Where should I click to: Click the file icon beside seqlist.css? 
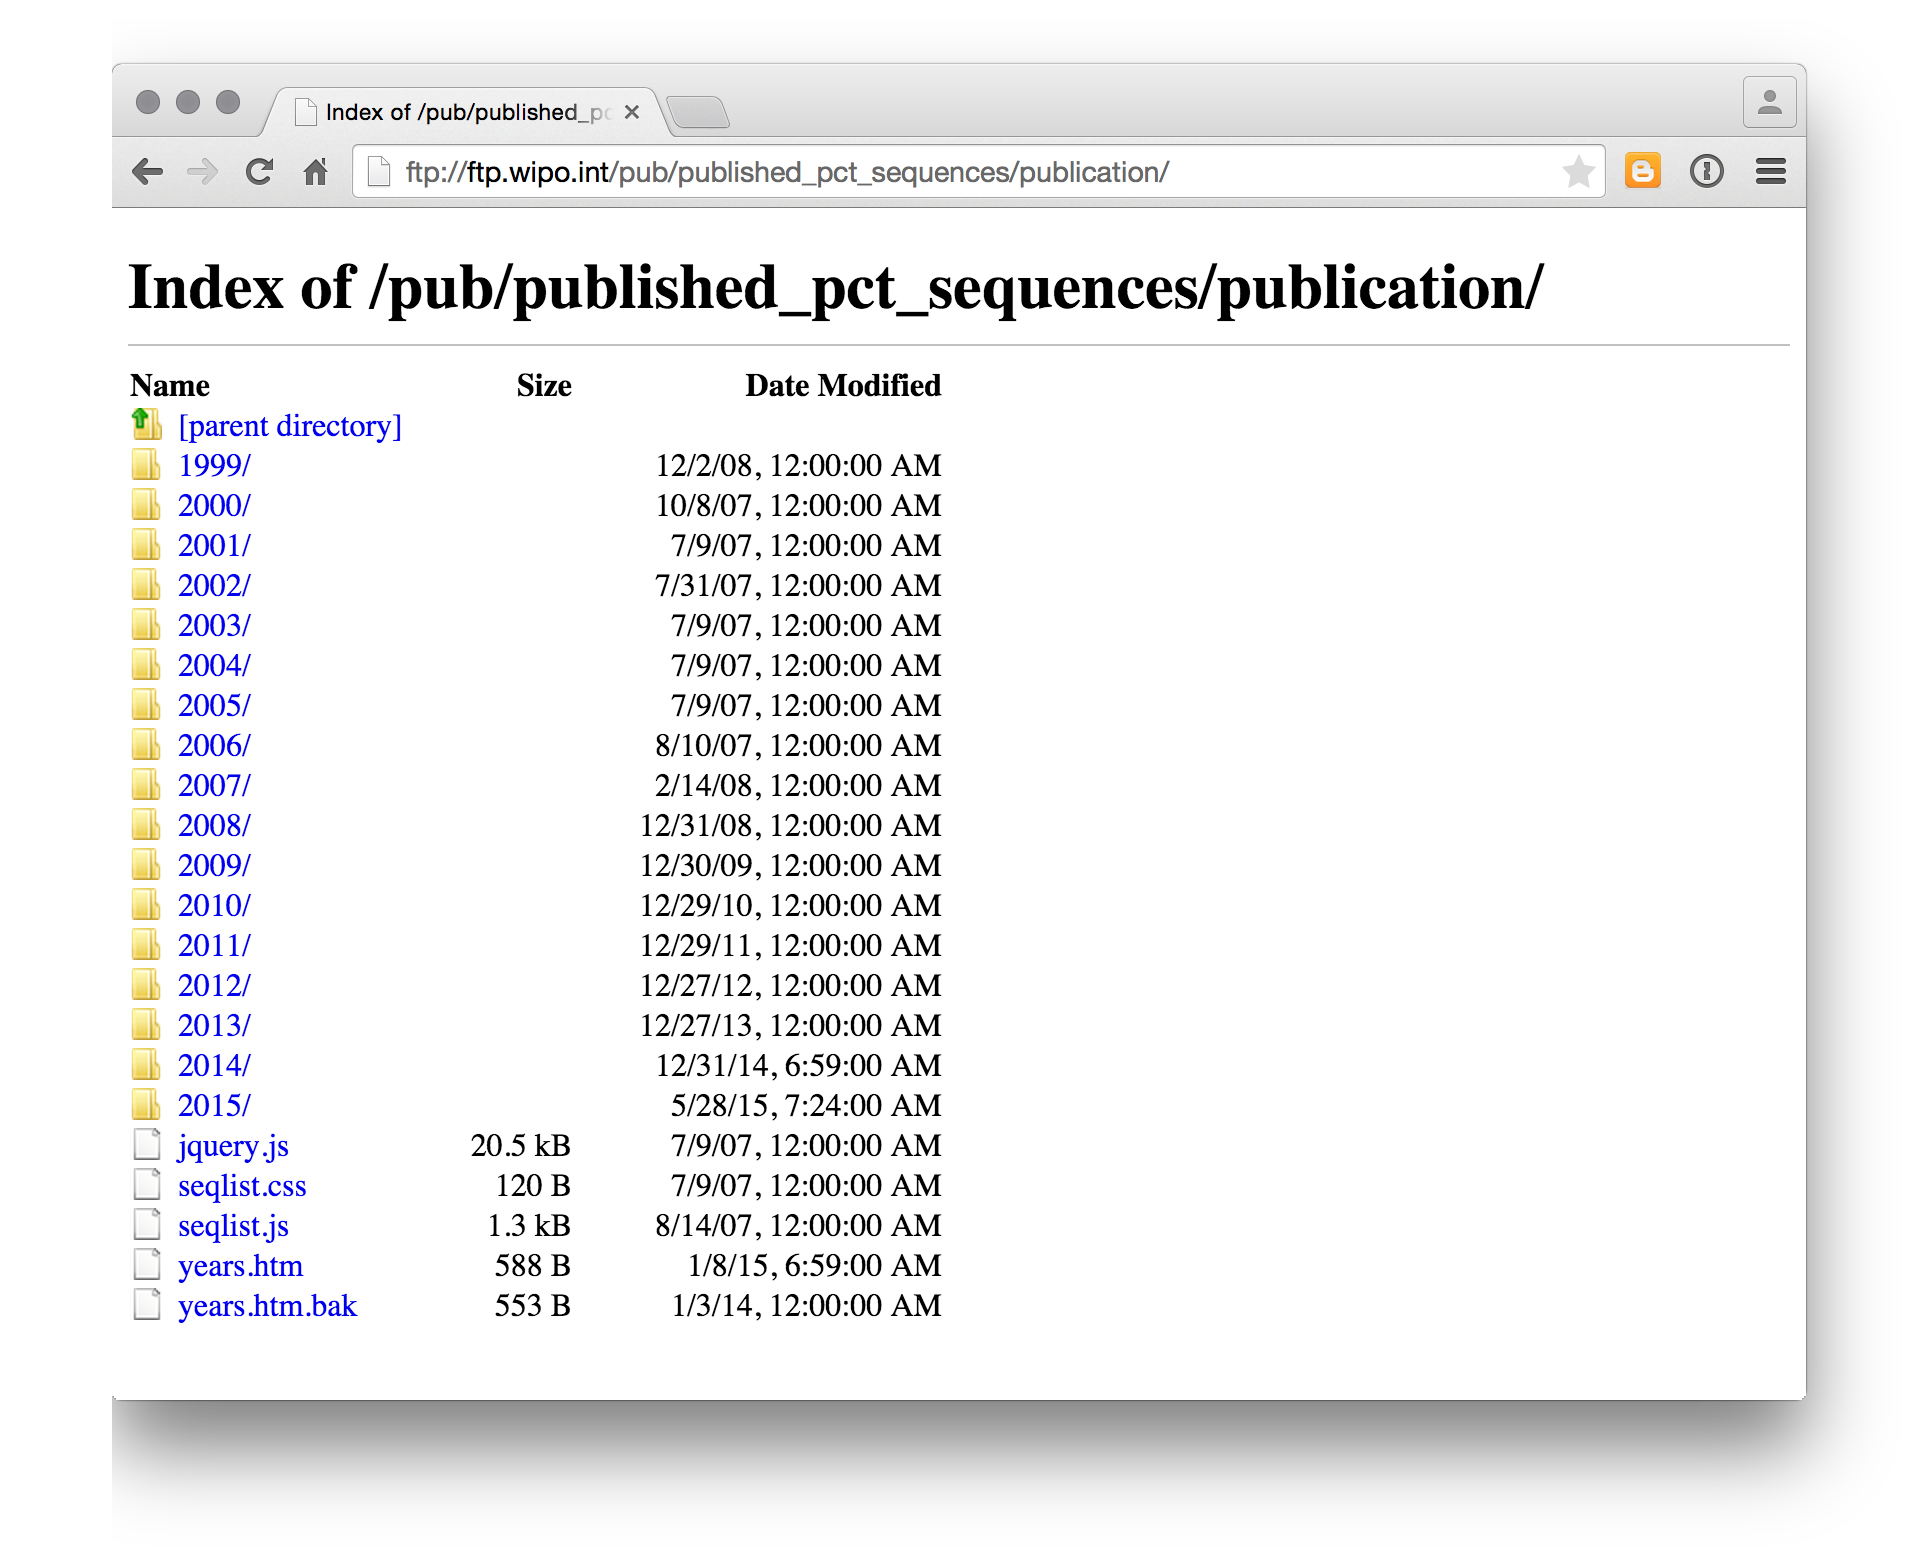tap(147, 1184)
